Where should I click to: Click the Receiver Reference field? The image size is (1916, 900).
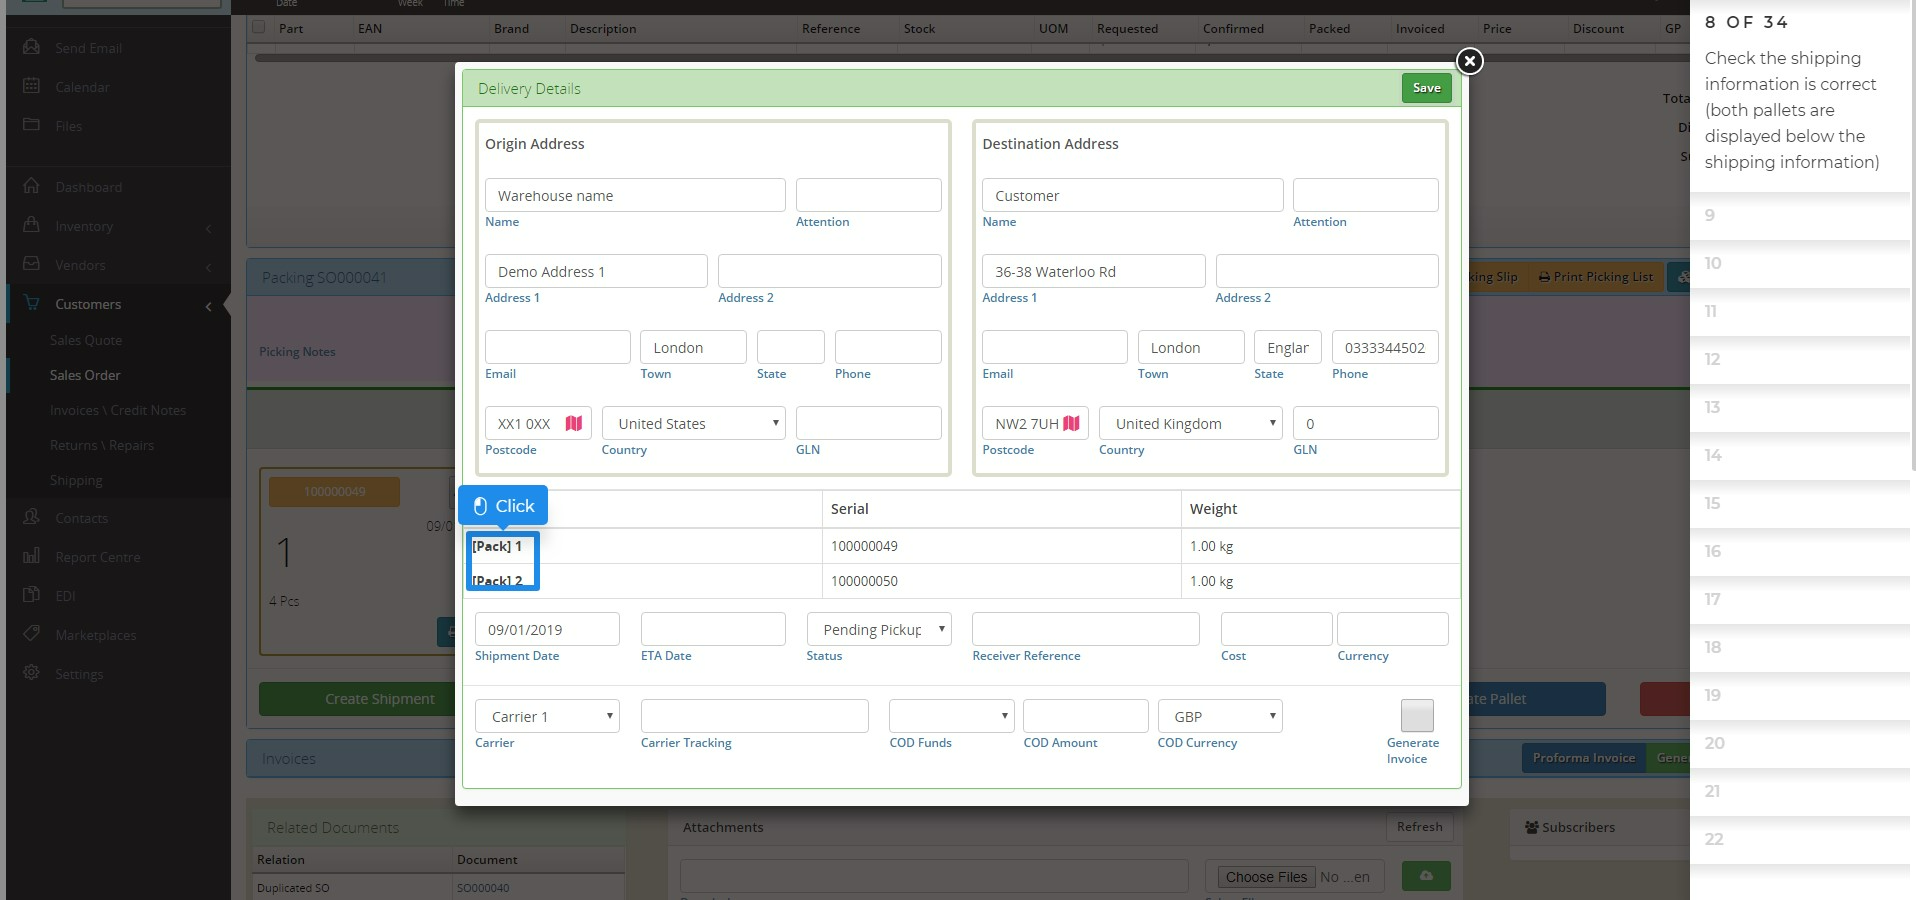tap(1085, 629)
